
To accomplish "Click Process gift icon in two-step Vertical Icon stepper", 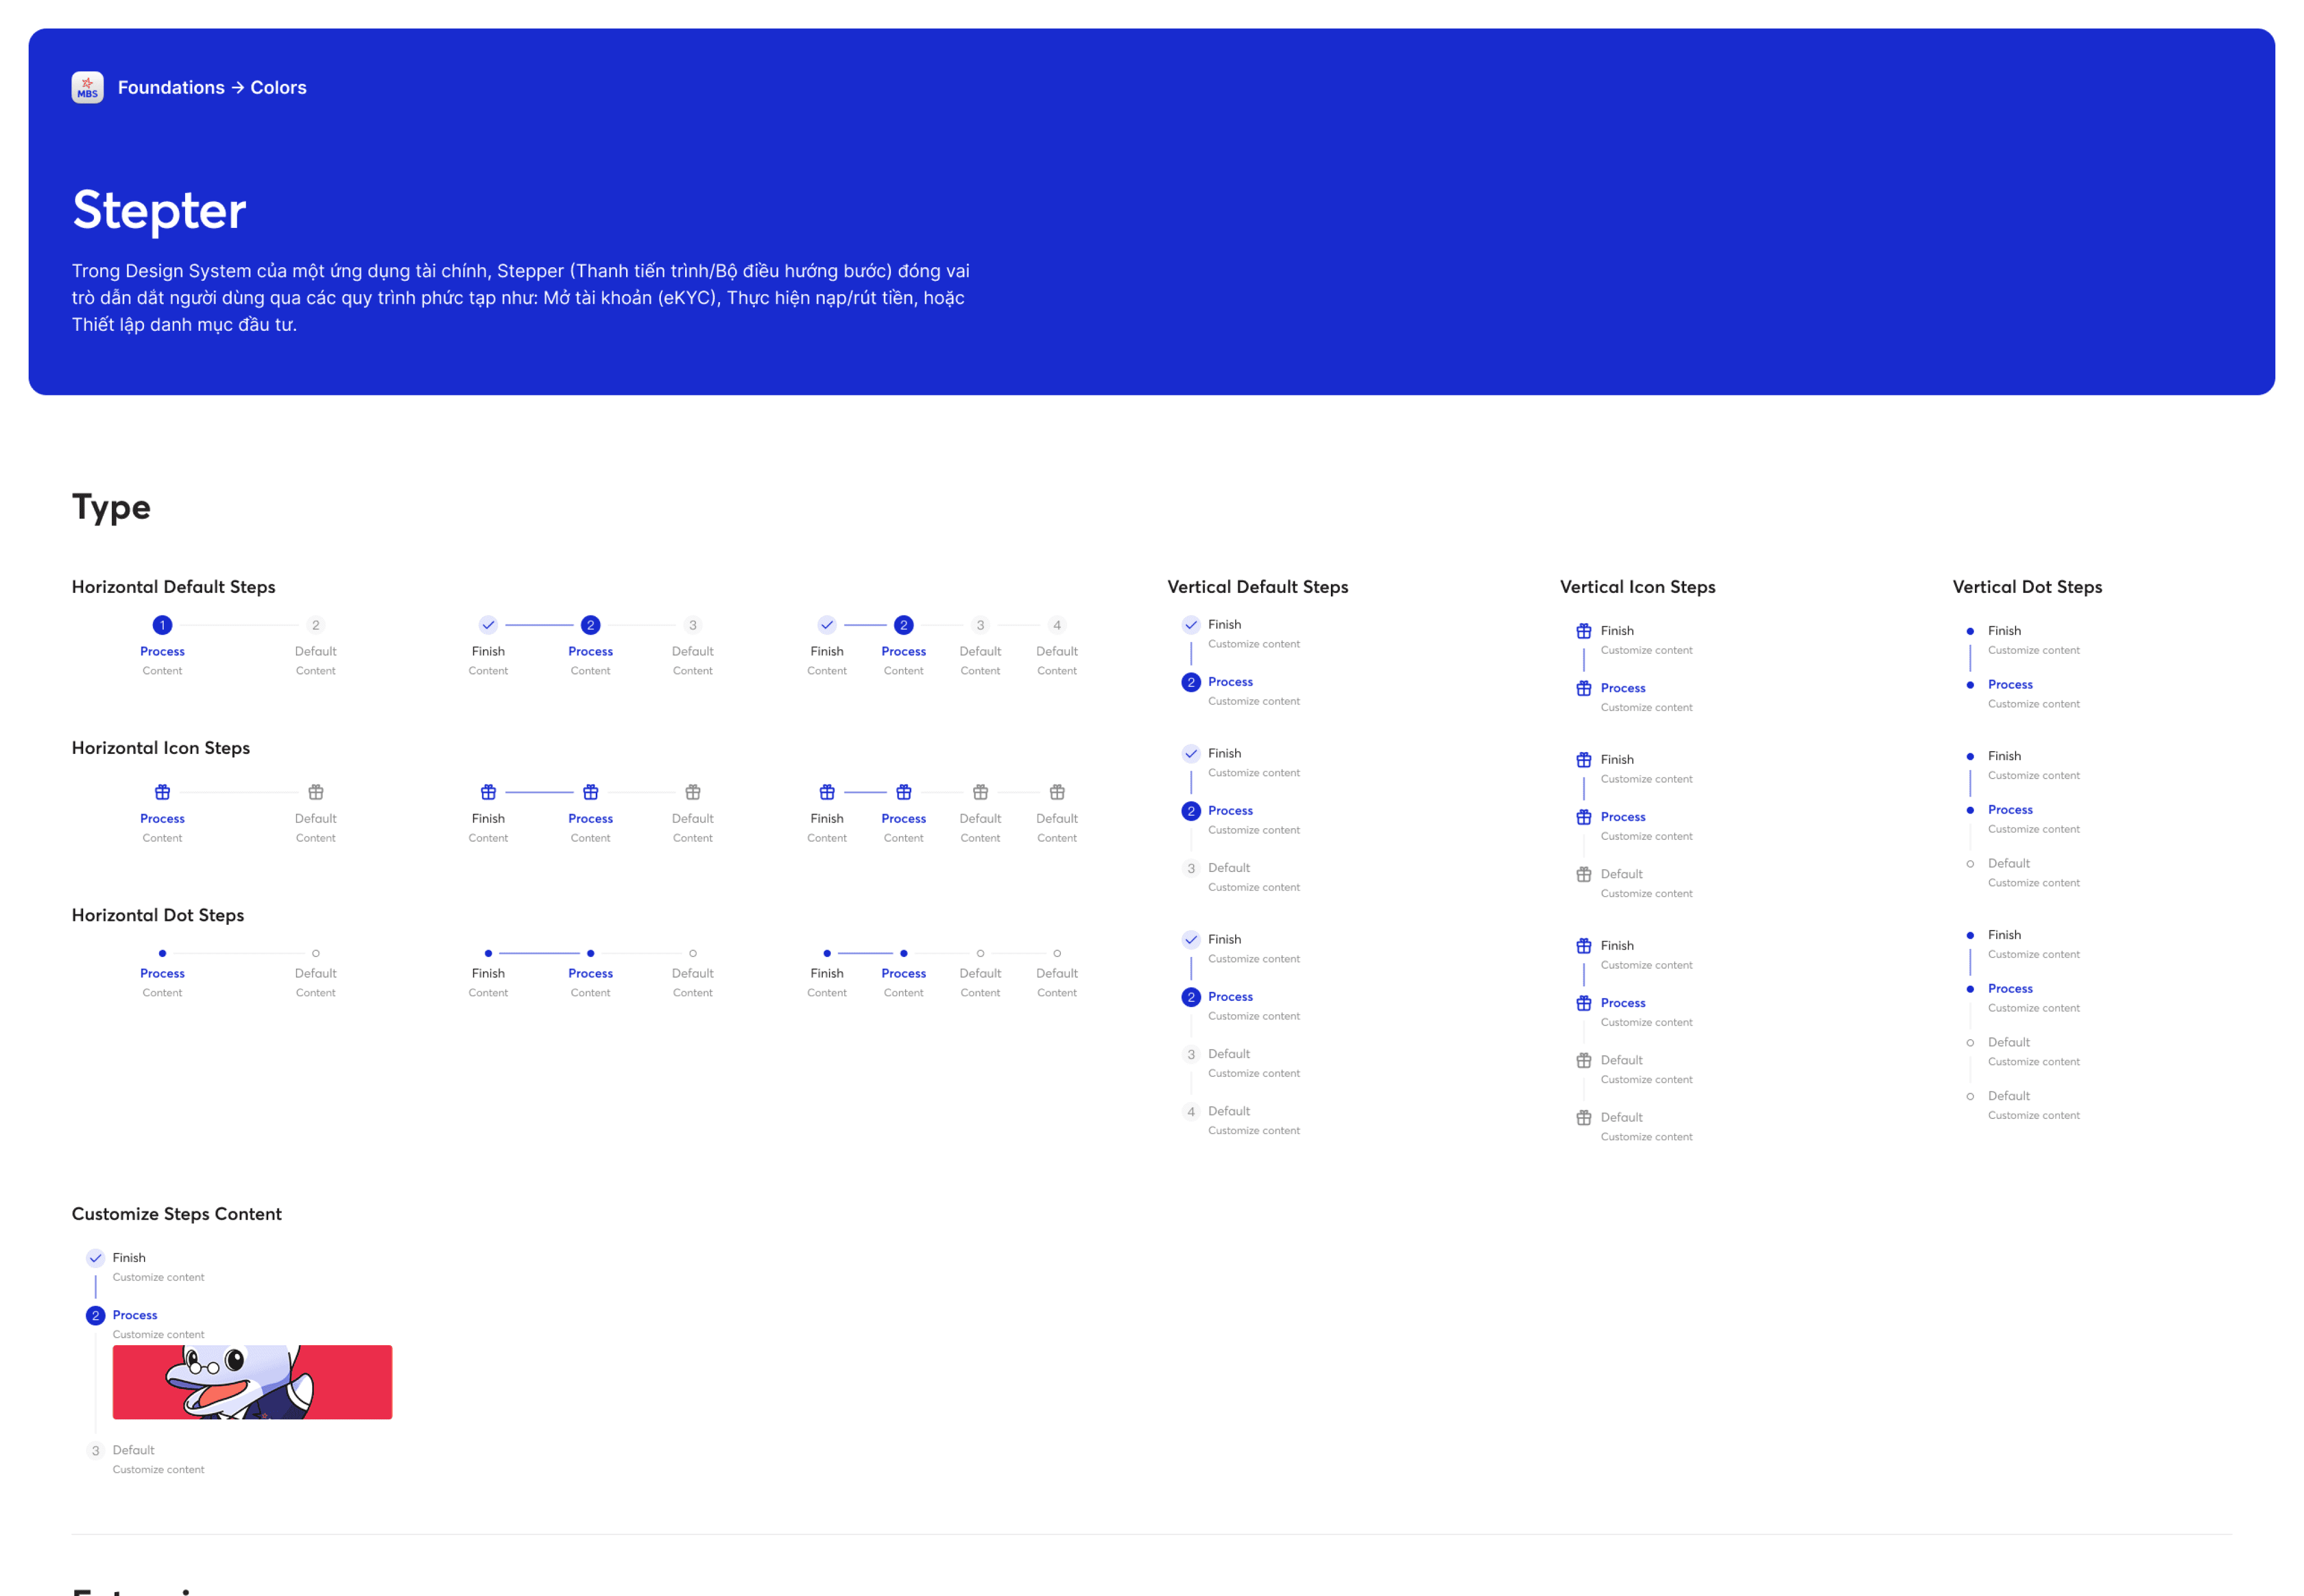I will [x=1584, y=688].
